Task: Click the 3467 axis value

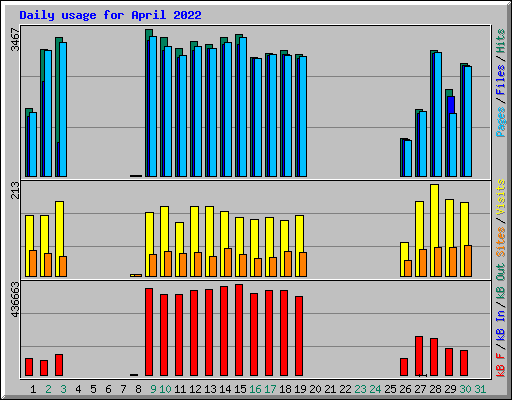Action: tap(15, 40)
